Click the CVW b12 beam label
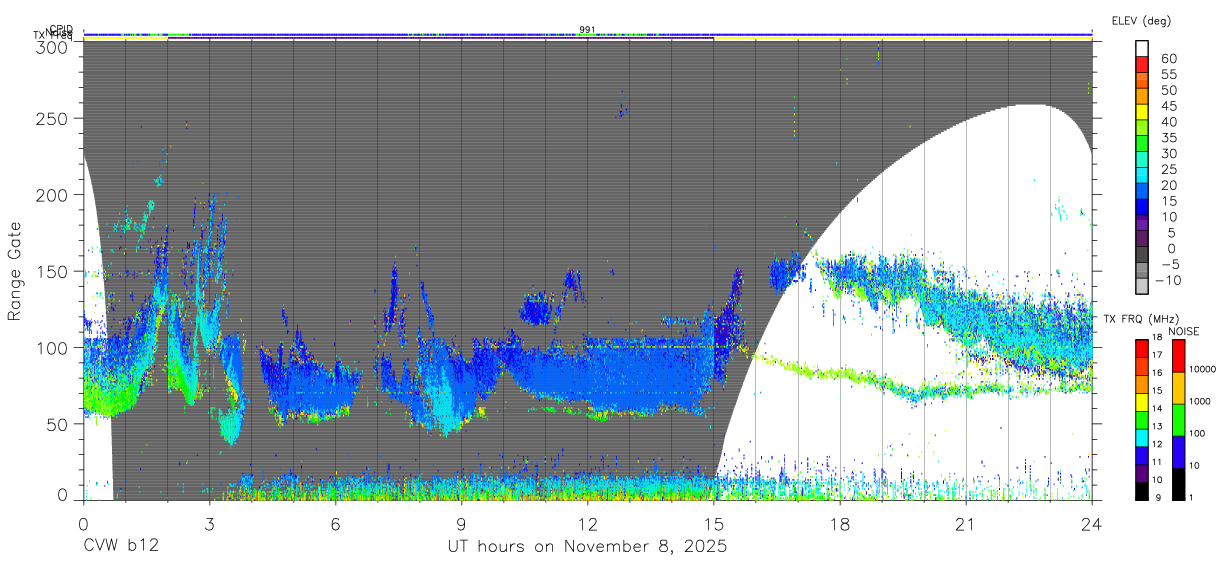The width and height of the screenshot is (1228, 567). coord(120,547)
